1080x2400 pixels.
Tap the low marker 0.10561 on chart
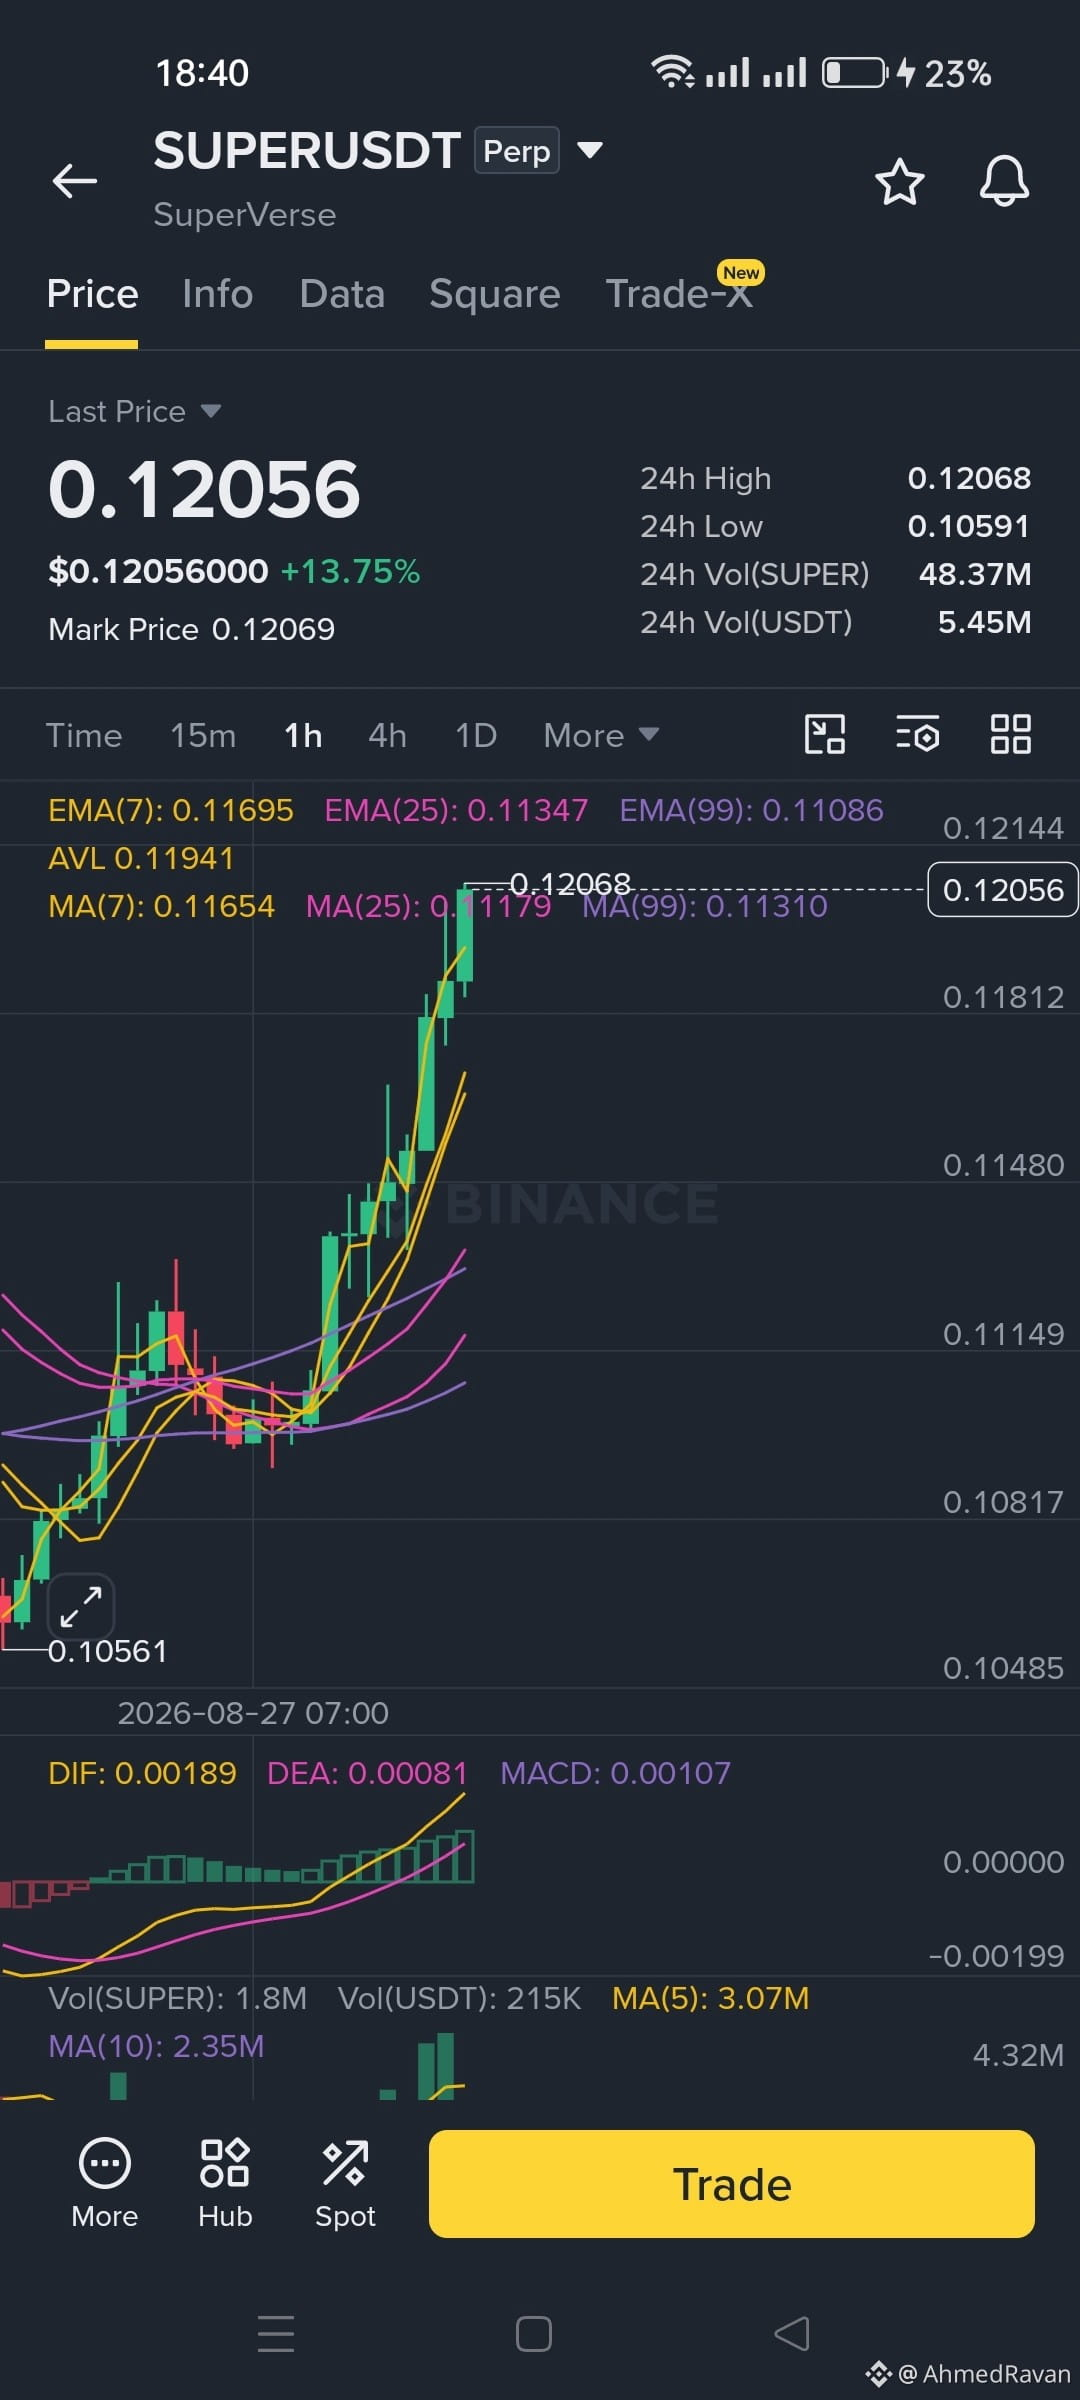point(107,1651)
